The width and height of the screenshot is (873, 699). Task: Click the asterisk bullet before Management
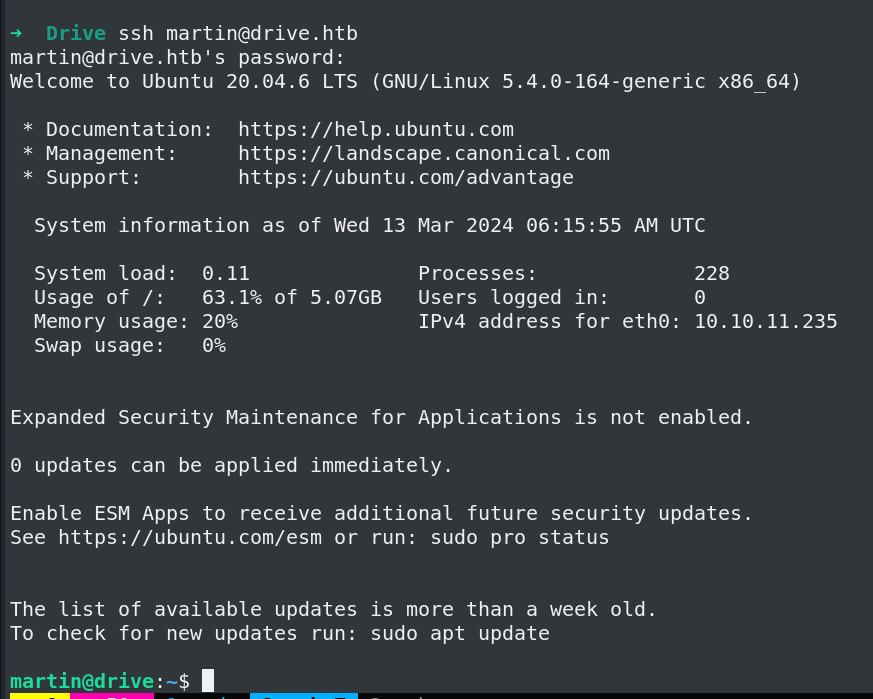point(27,154)
